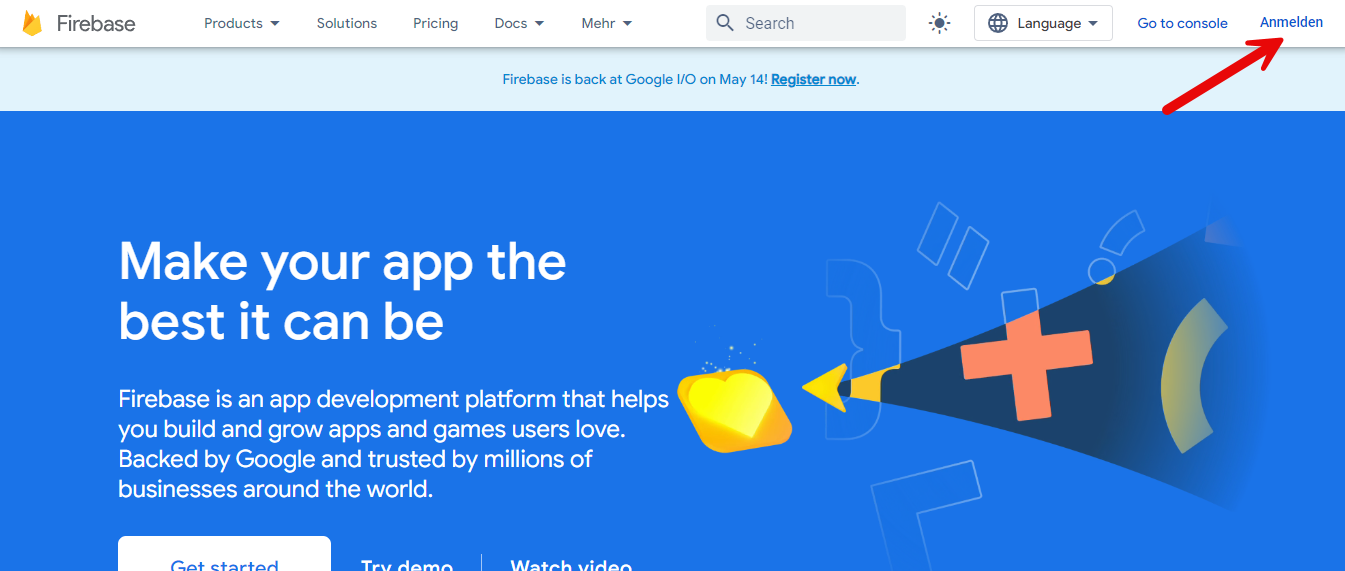Open the Language dropdown arrow
This screenshot has height=571, width=1345.
click(x=1093, y=23)
